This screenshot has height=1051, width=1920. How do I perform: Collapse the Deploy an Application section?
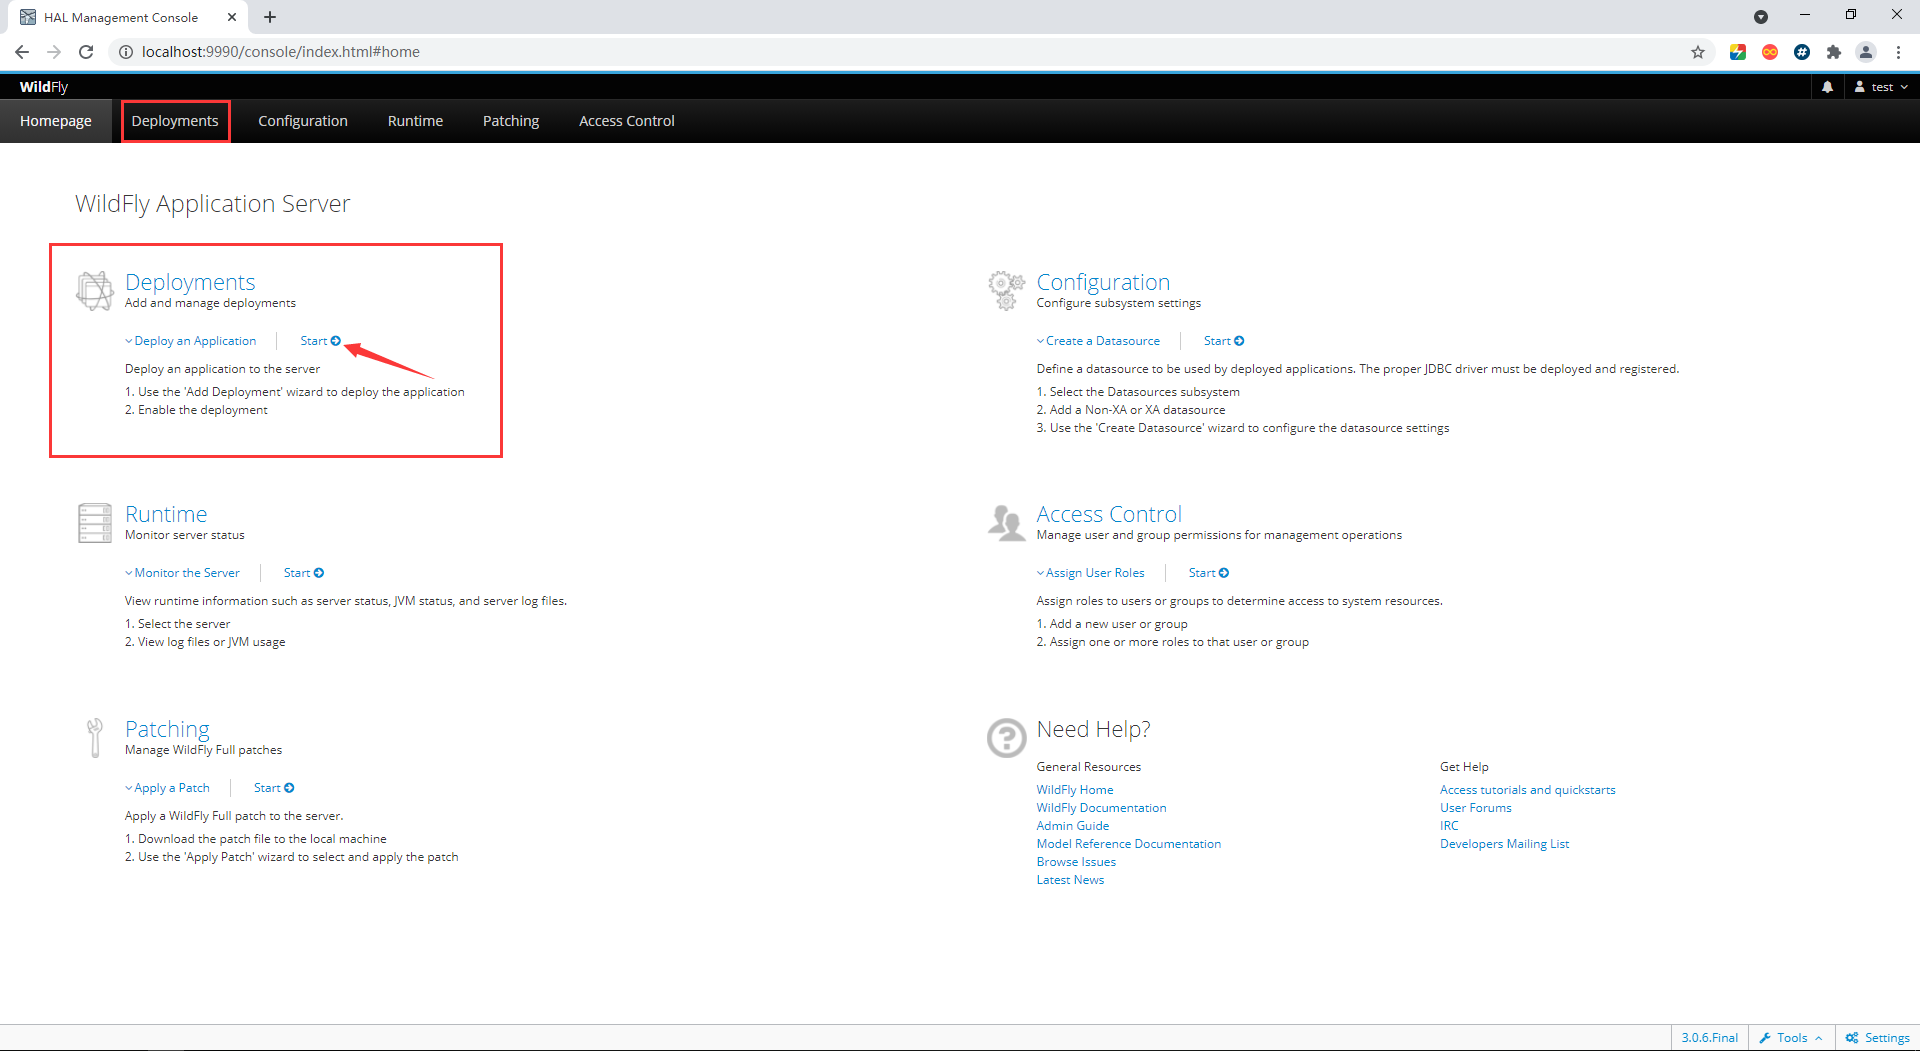click(191, 341)
